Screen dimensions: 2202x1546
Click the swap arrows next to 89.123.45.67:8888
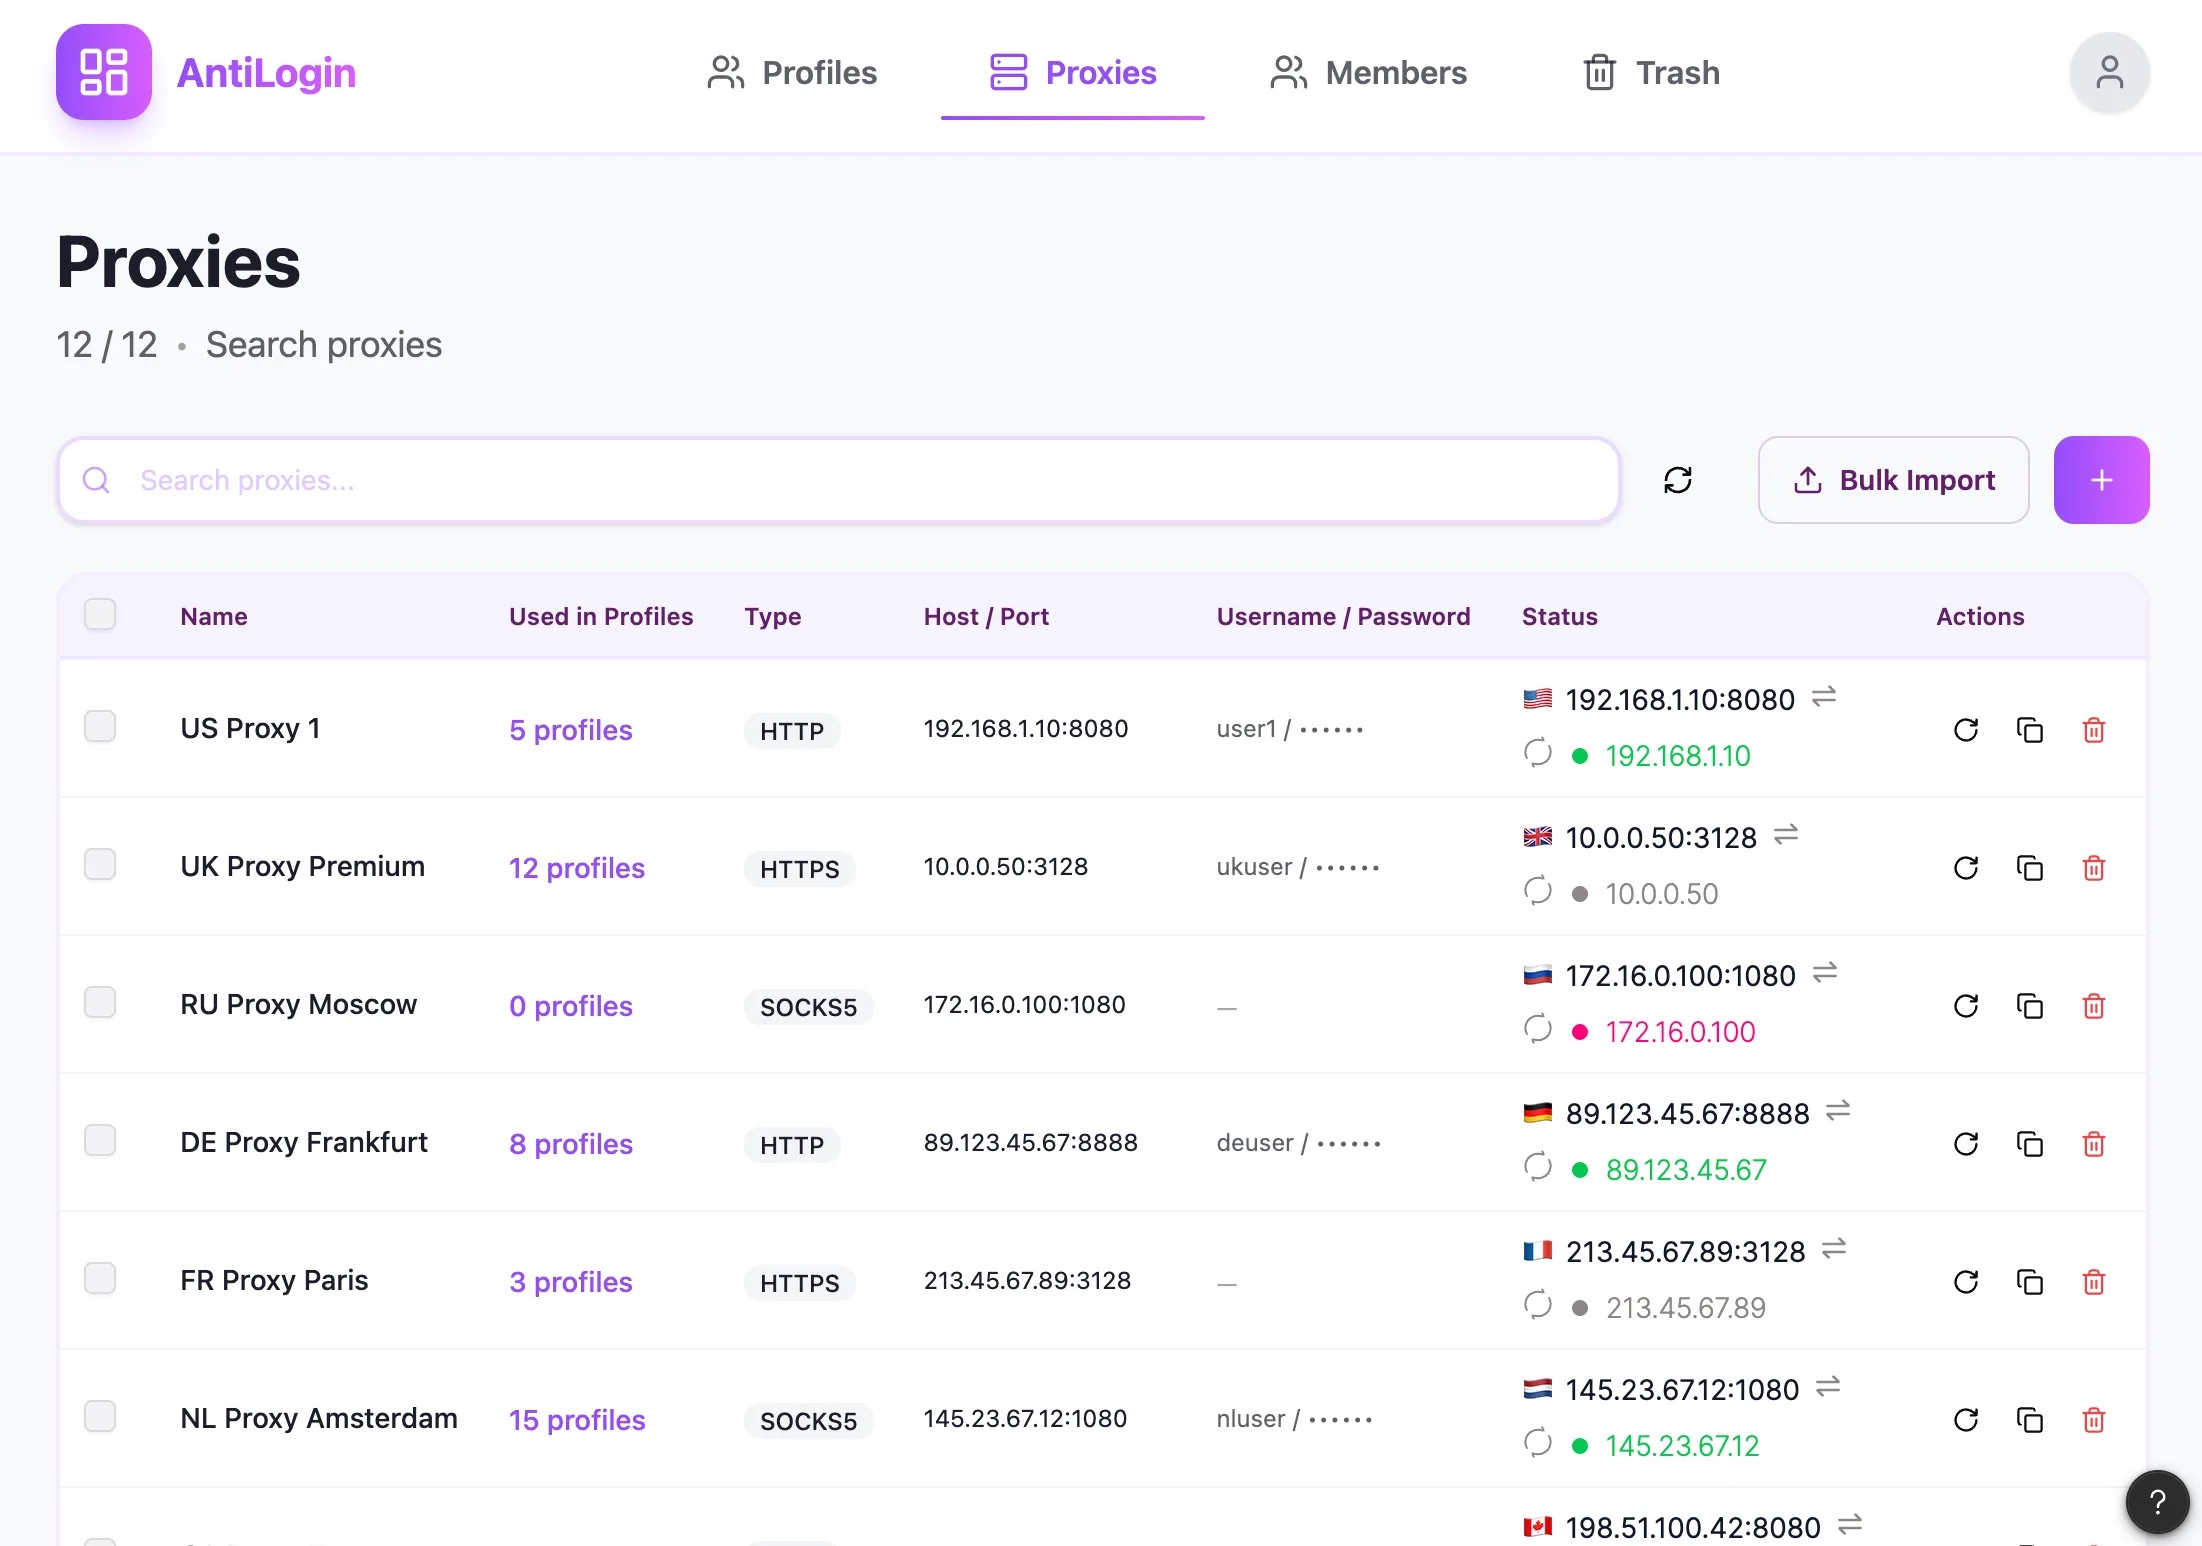1838,1111
